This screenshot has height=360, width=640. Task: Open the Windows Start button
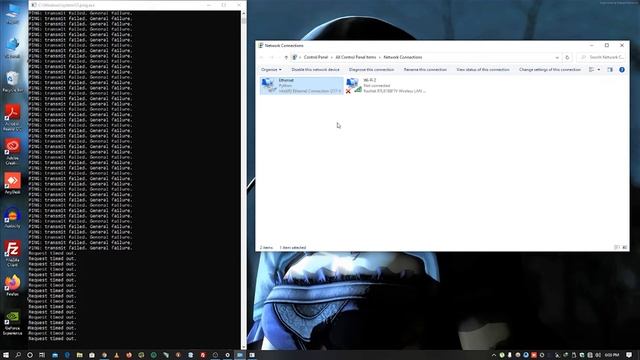coord(6,355)
